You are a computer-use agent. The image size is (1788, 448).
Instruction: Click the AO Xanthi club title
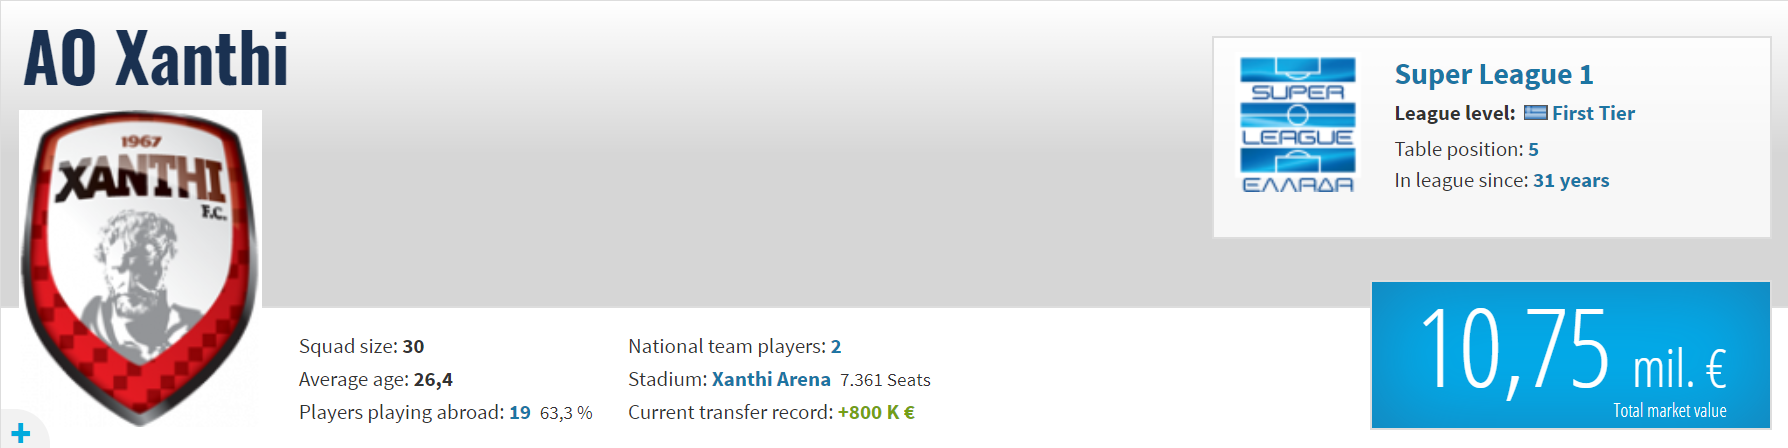point(156,58)
